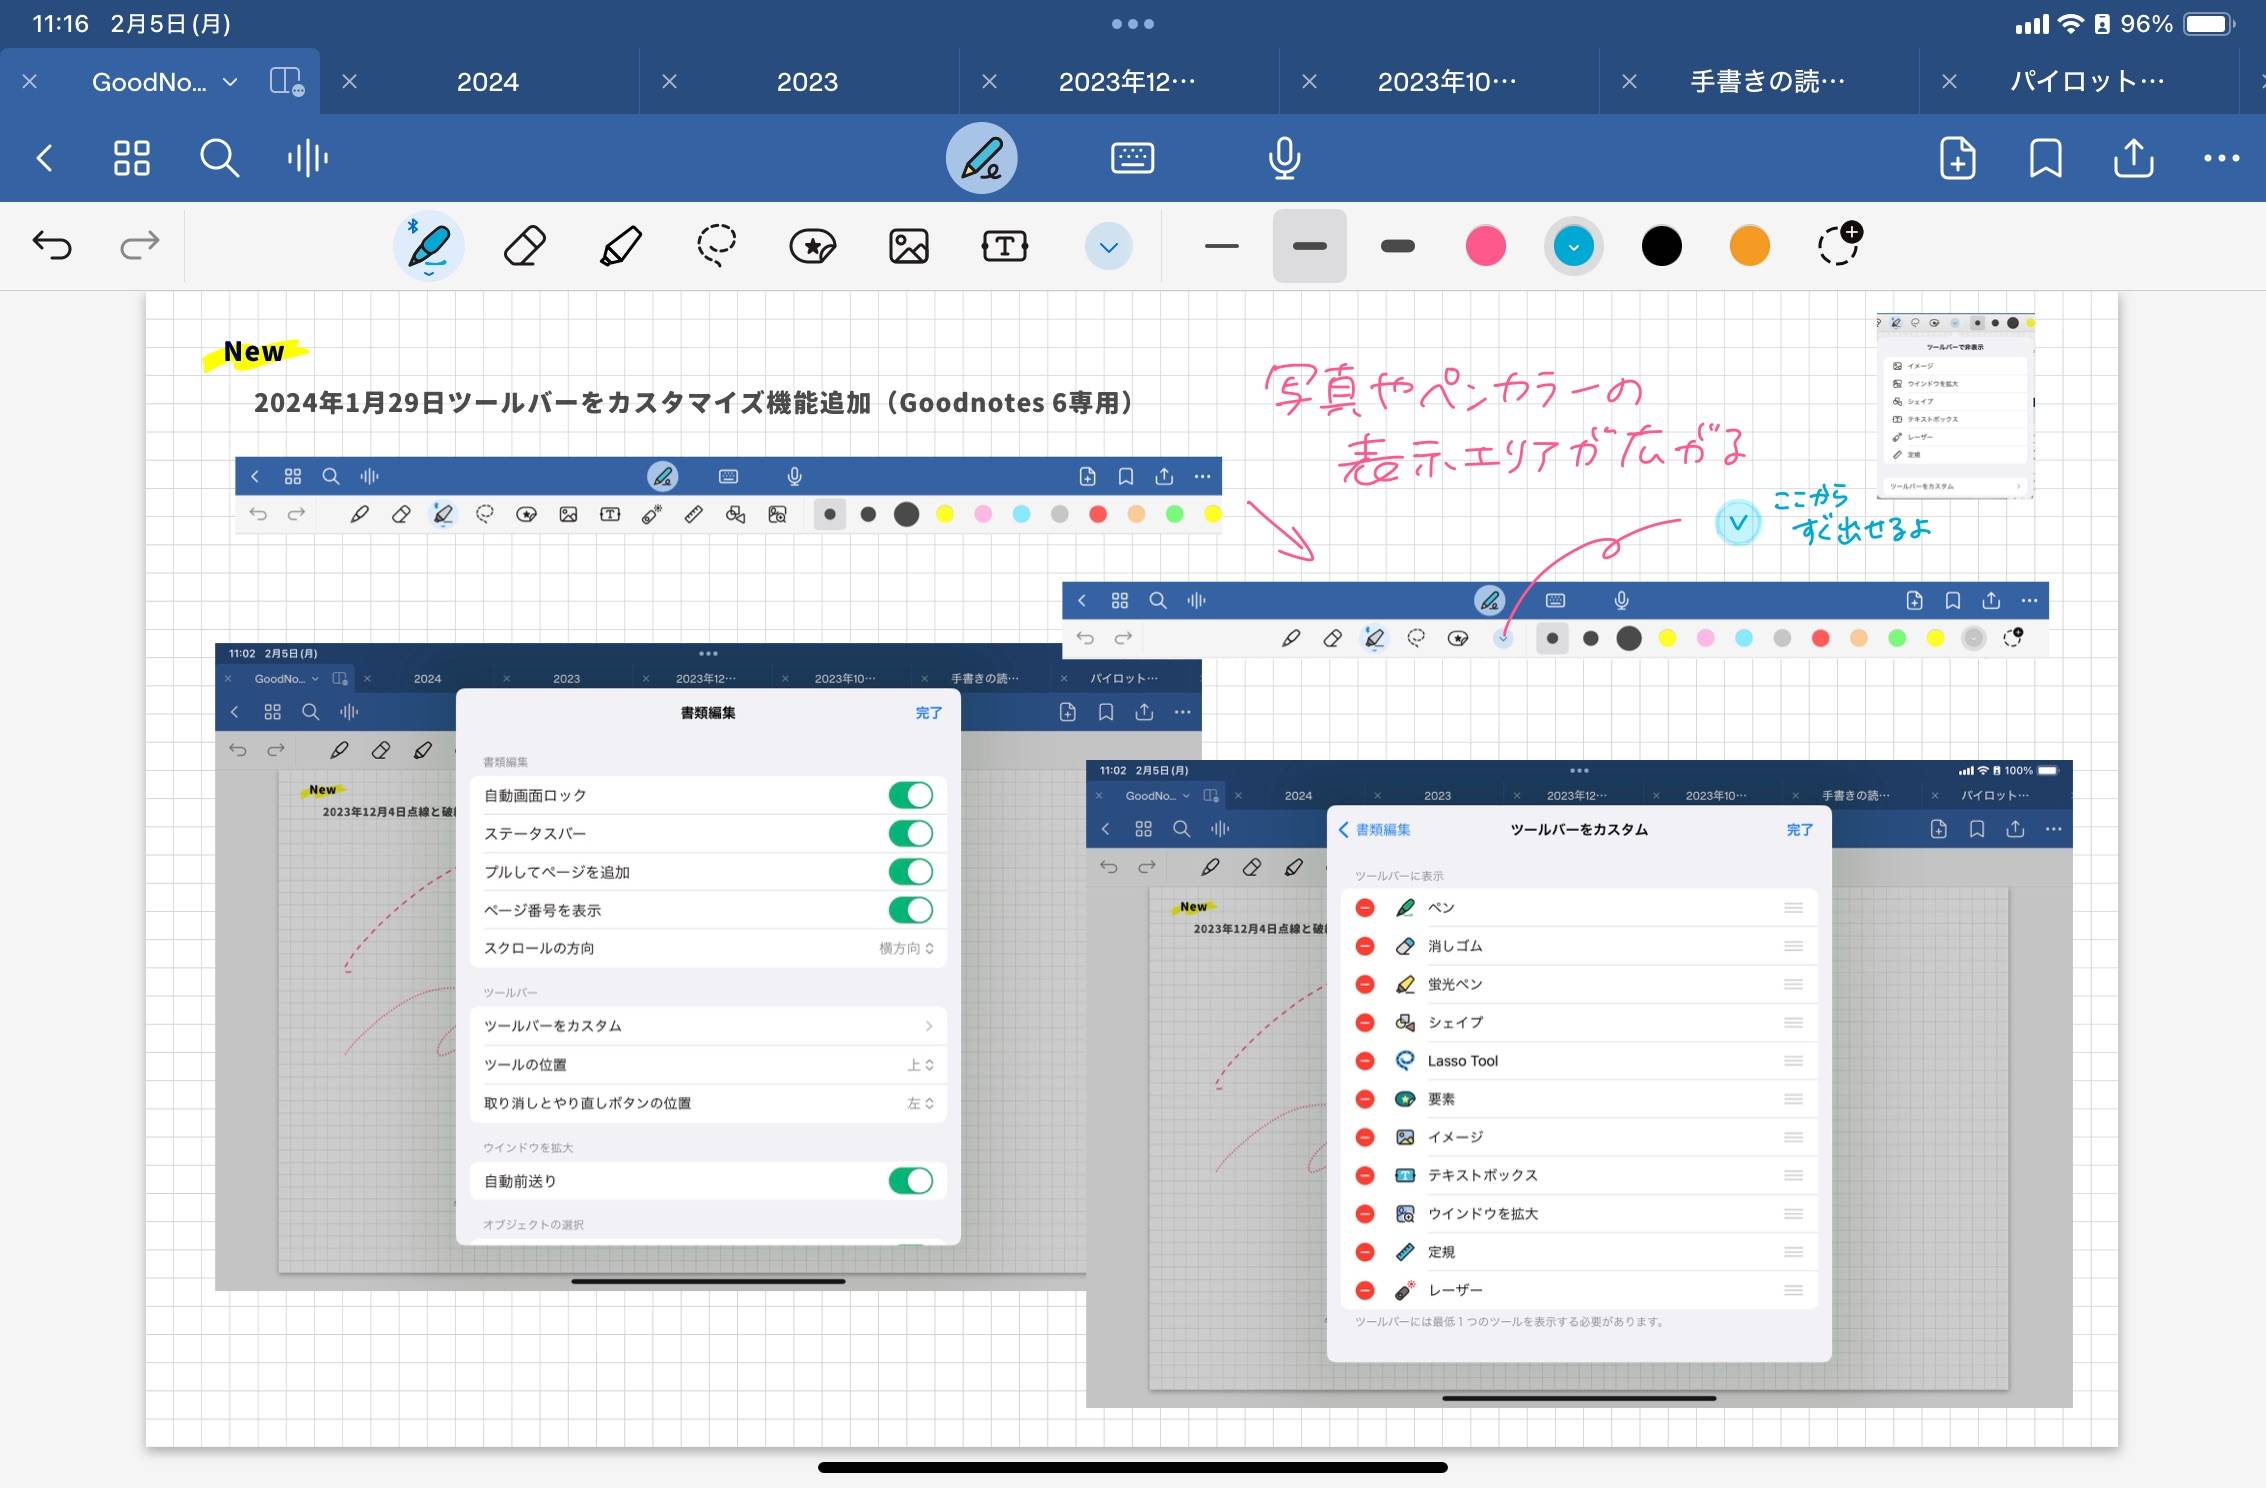Undo the last stroke
Screen dimensions: 2266x1488
(52, 245)
